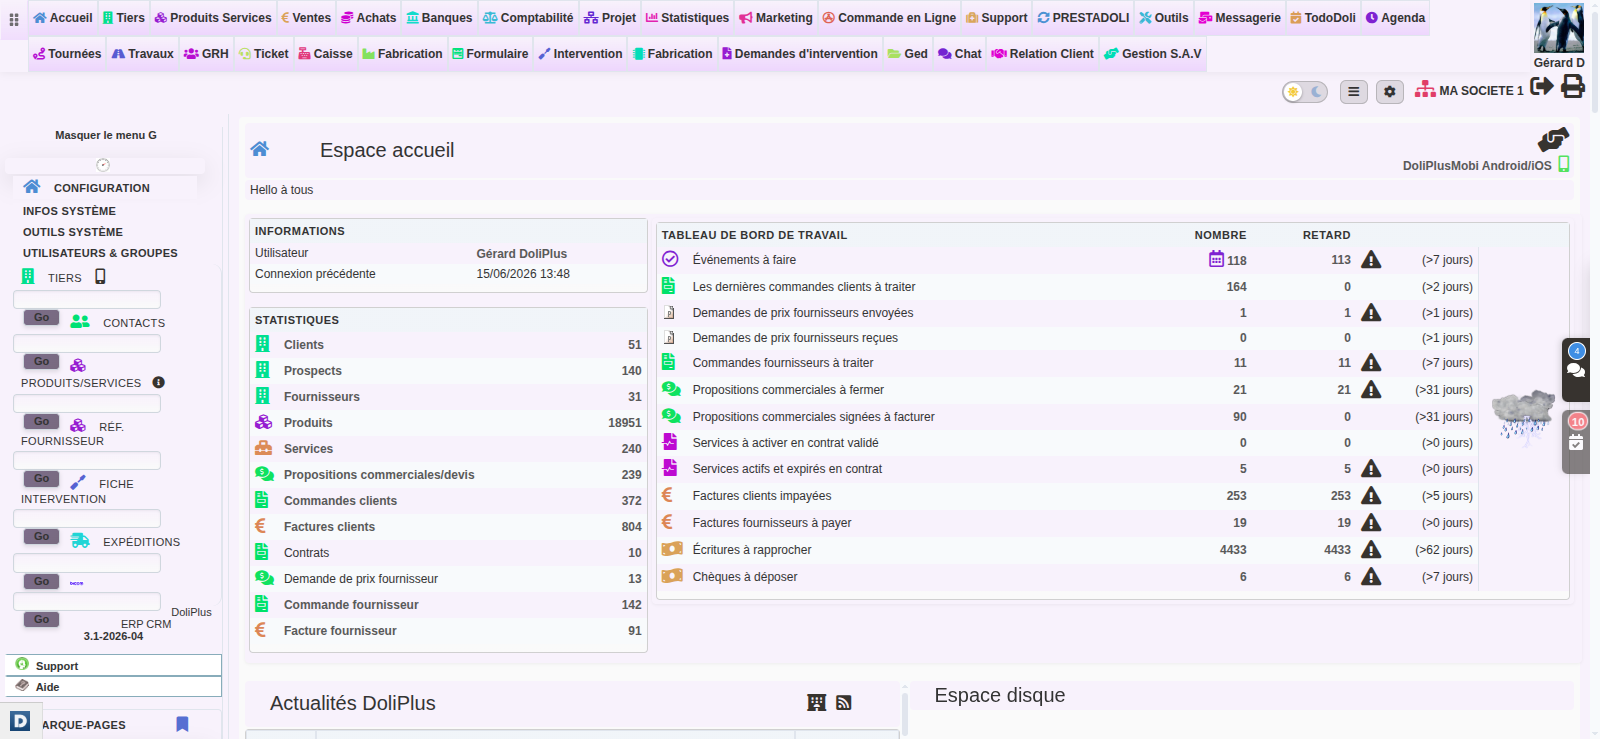The image size is (1600, 739).
Task: Open the RSS feed icon in Actualités
Action: pyautogui.click(x=844, y=703)
